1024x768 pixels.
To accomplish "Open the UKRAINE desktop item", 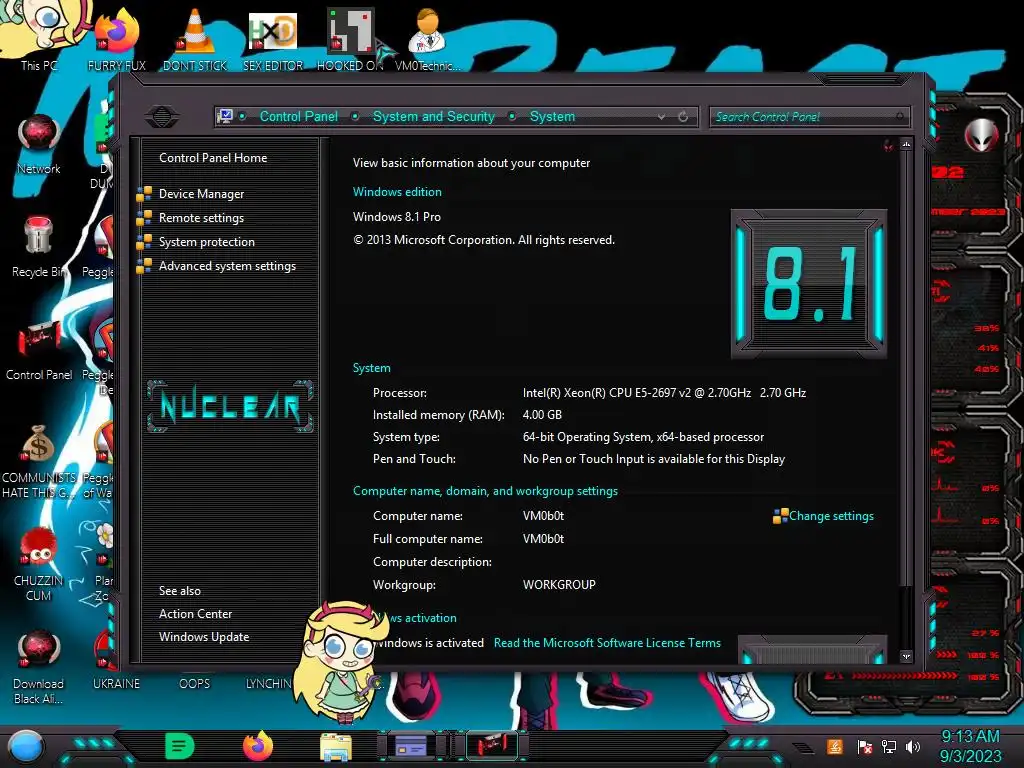I will [x=116, y=683].
